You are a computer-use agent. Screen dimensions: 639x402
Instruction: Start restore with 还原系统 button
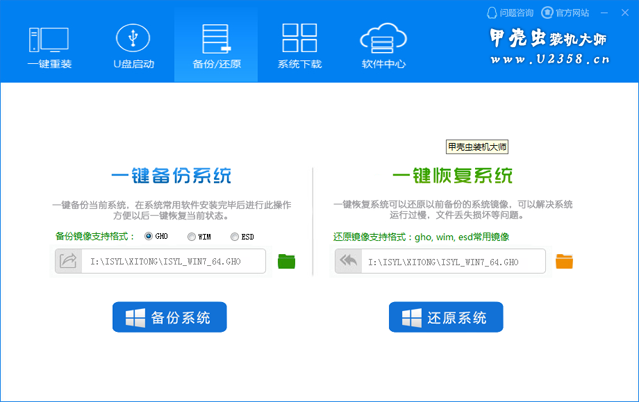pyautogui.click(x=446, y=317)
